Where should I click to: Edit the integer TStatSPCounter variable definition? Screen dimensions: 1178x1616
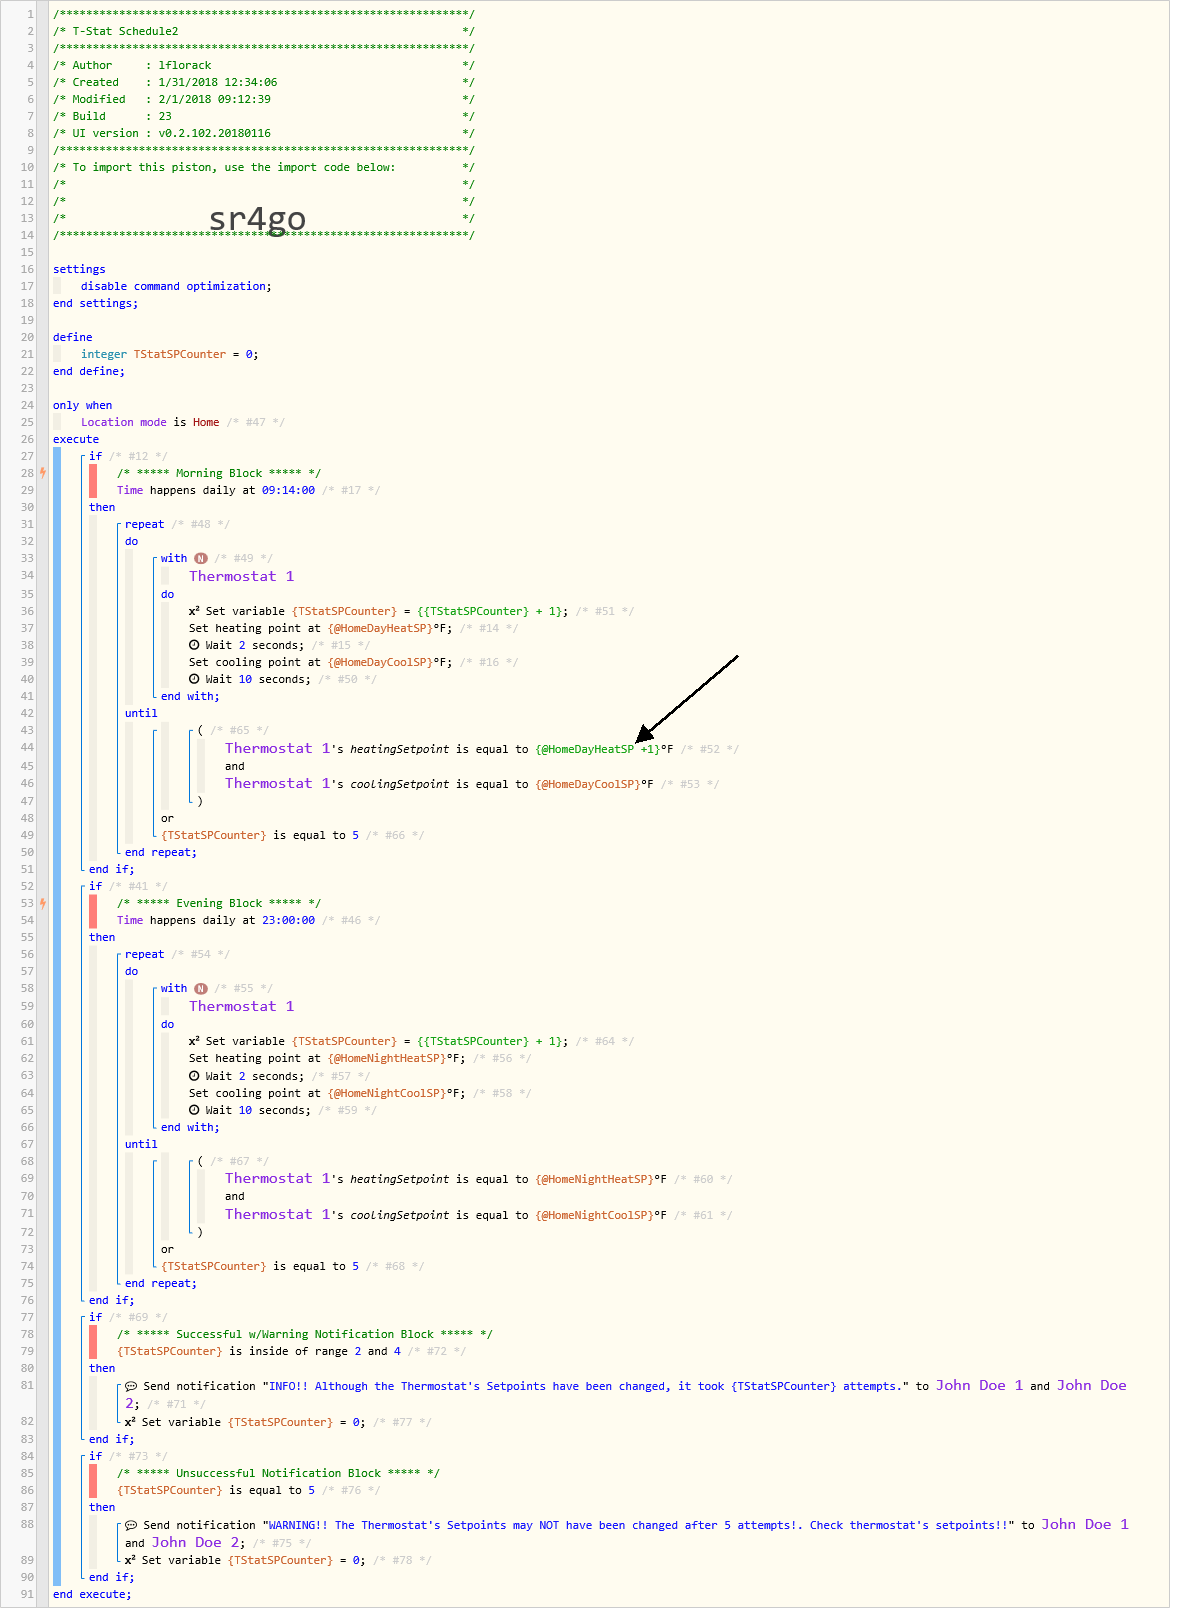[x=169, y=354]
